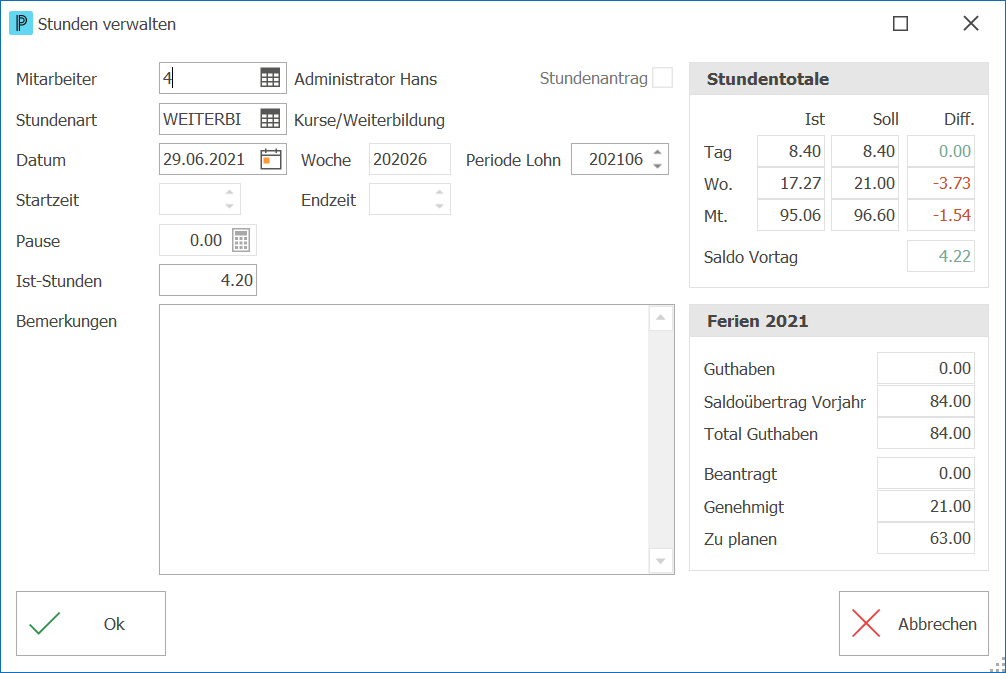
Task: Click the Stundentotale panel header
Action: (839, 79)
